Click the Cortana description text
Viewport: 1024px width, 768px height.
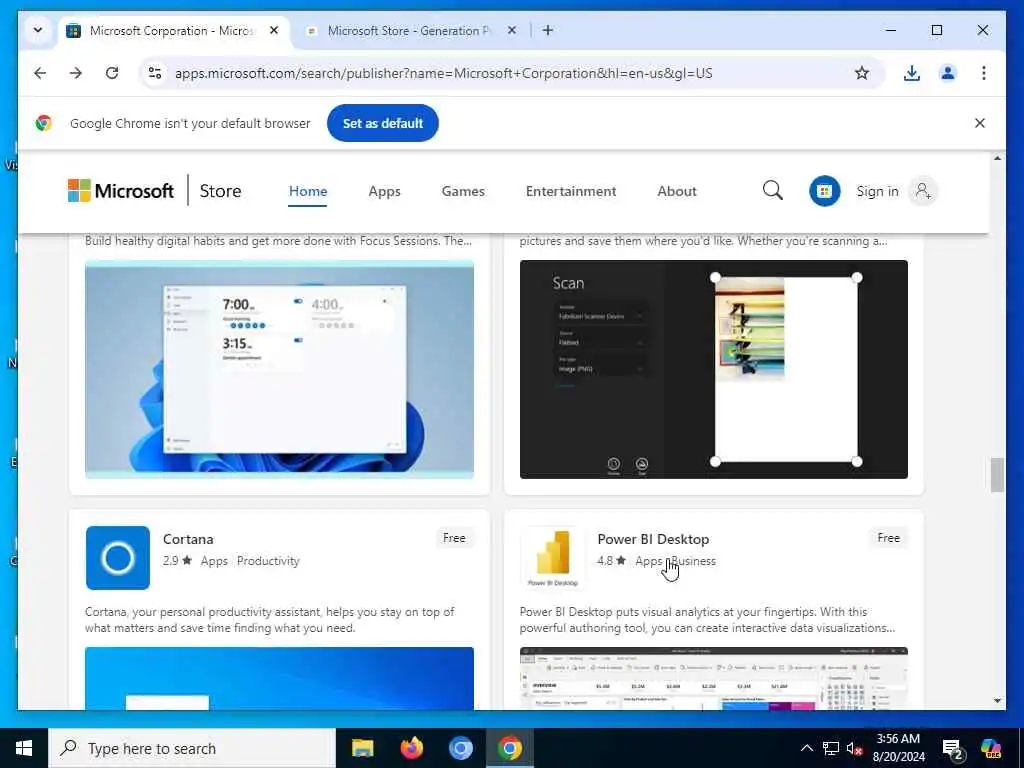click(270, 620)
